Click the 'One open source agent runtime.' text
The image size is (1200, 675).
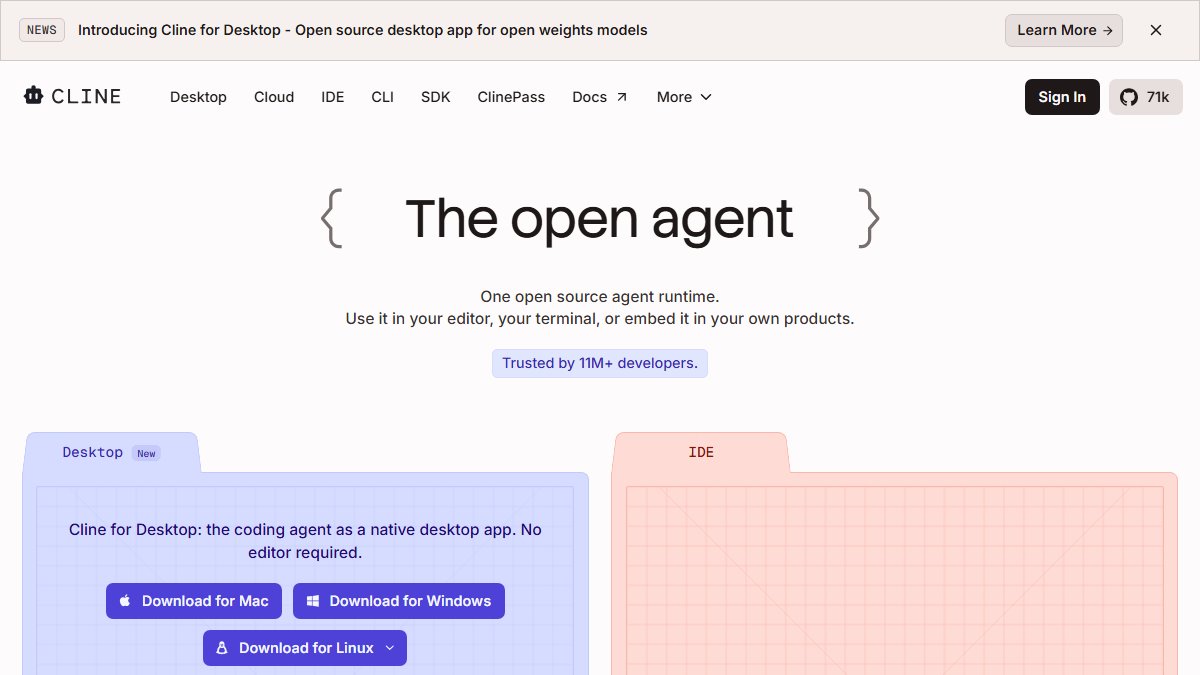point(600,296)
